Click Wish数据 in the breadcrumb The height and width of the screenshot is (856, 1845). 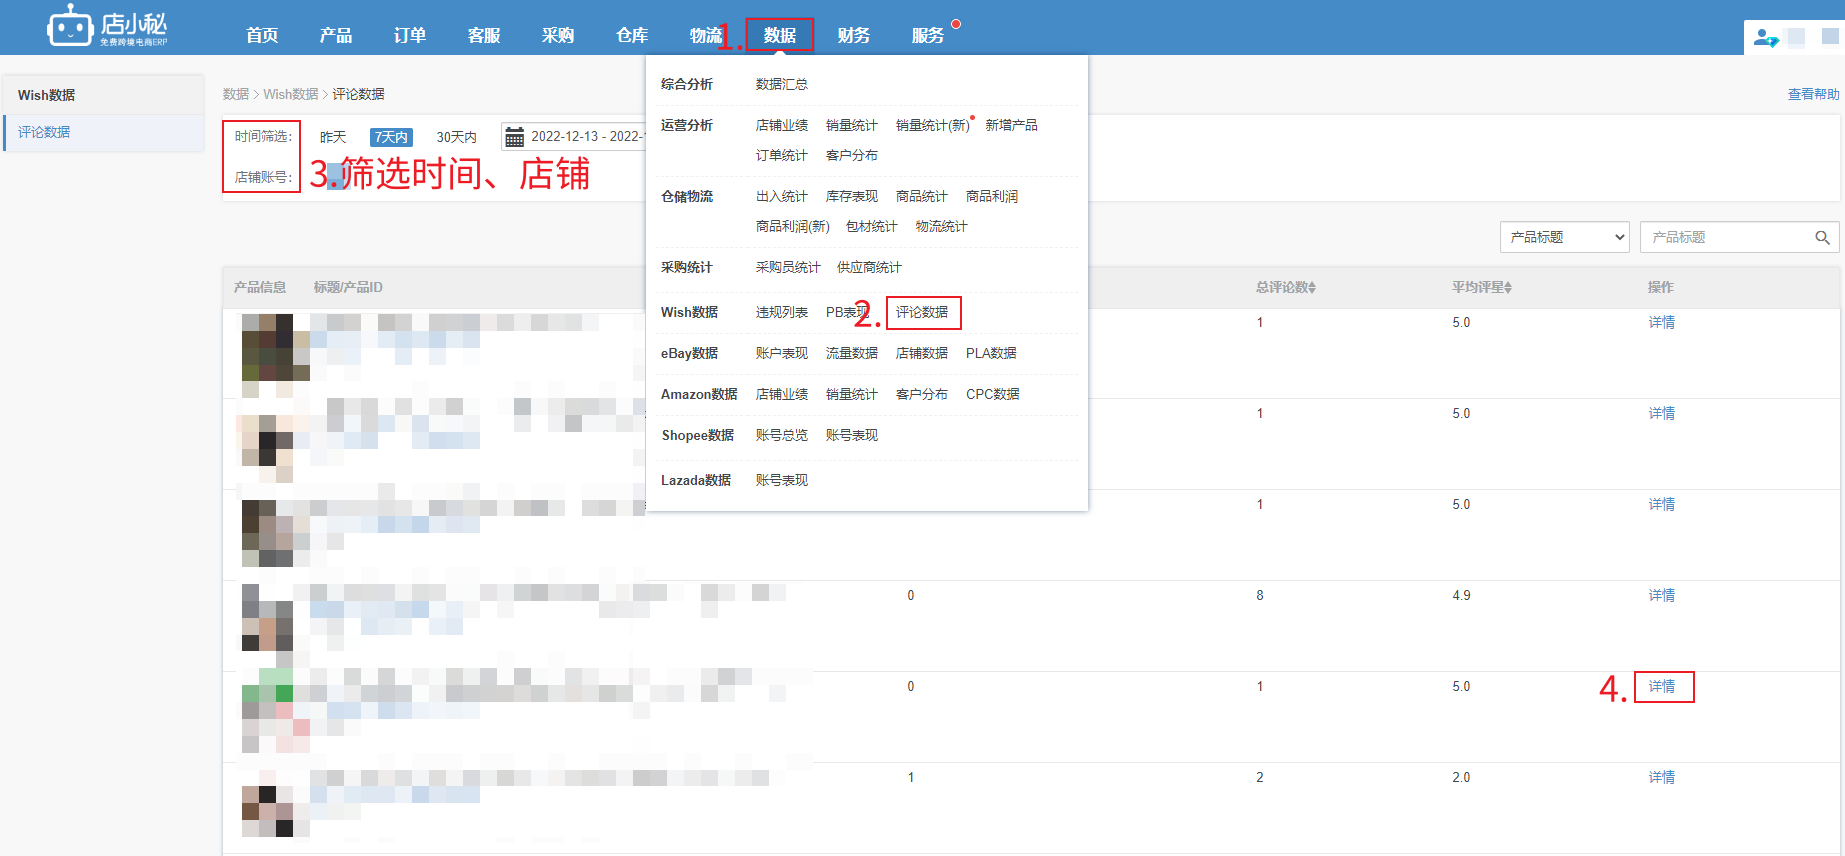291,94
